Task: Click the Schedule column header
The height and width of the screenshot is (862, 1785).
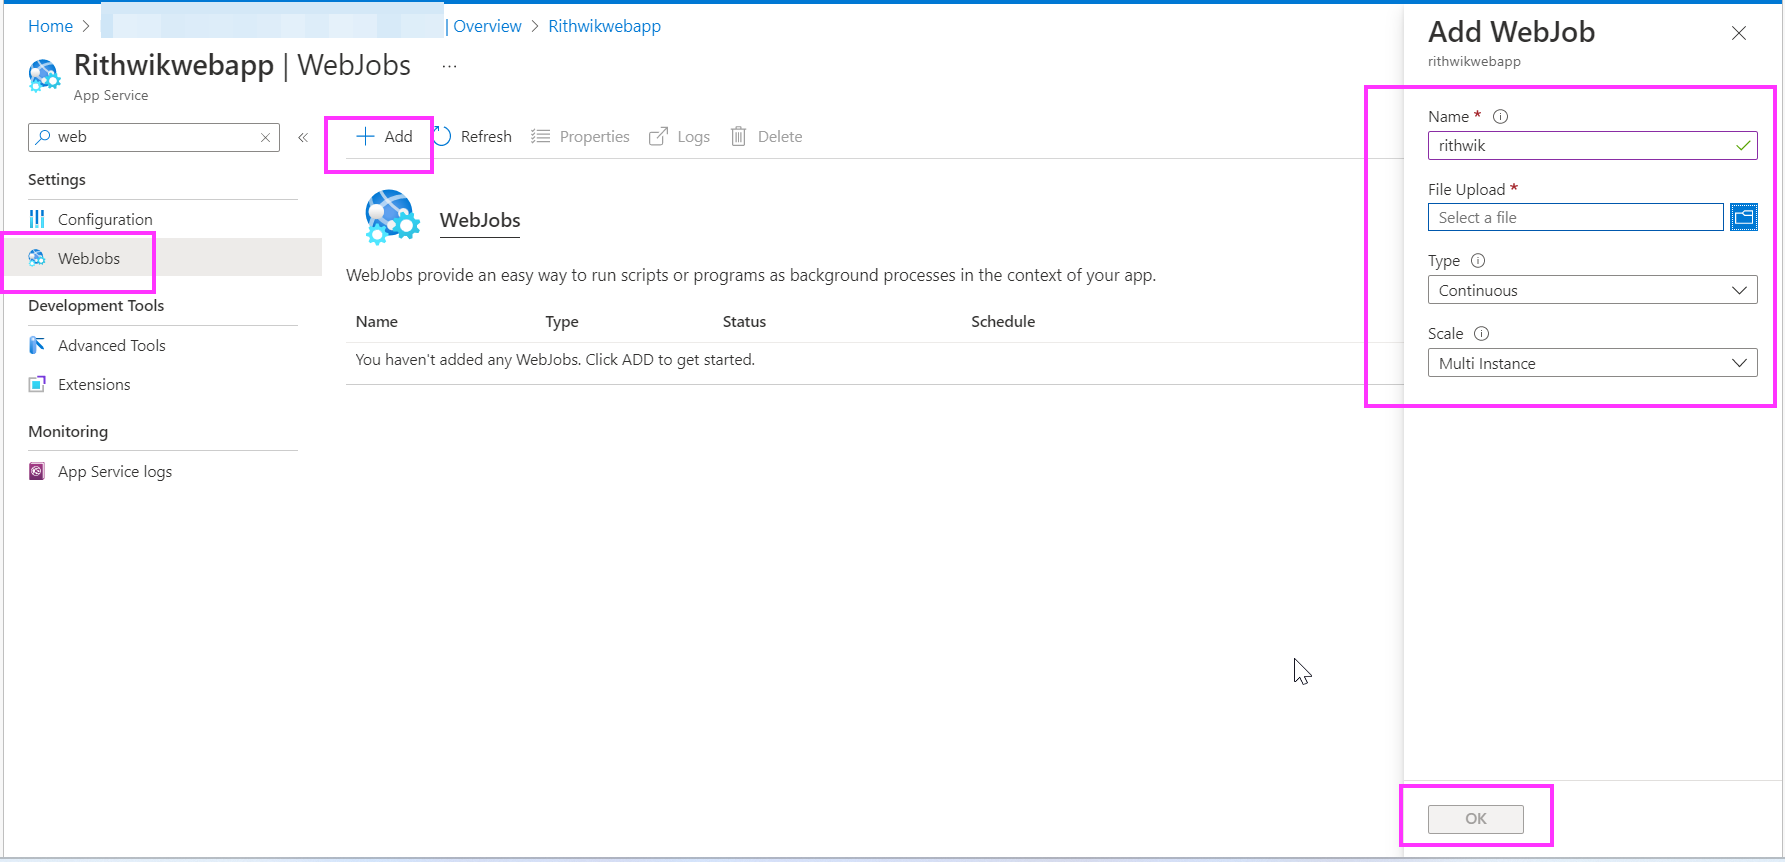Action: click(x=1003, y=322)
